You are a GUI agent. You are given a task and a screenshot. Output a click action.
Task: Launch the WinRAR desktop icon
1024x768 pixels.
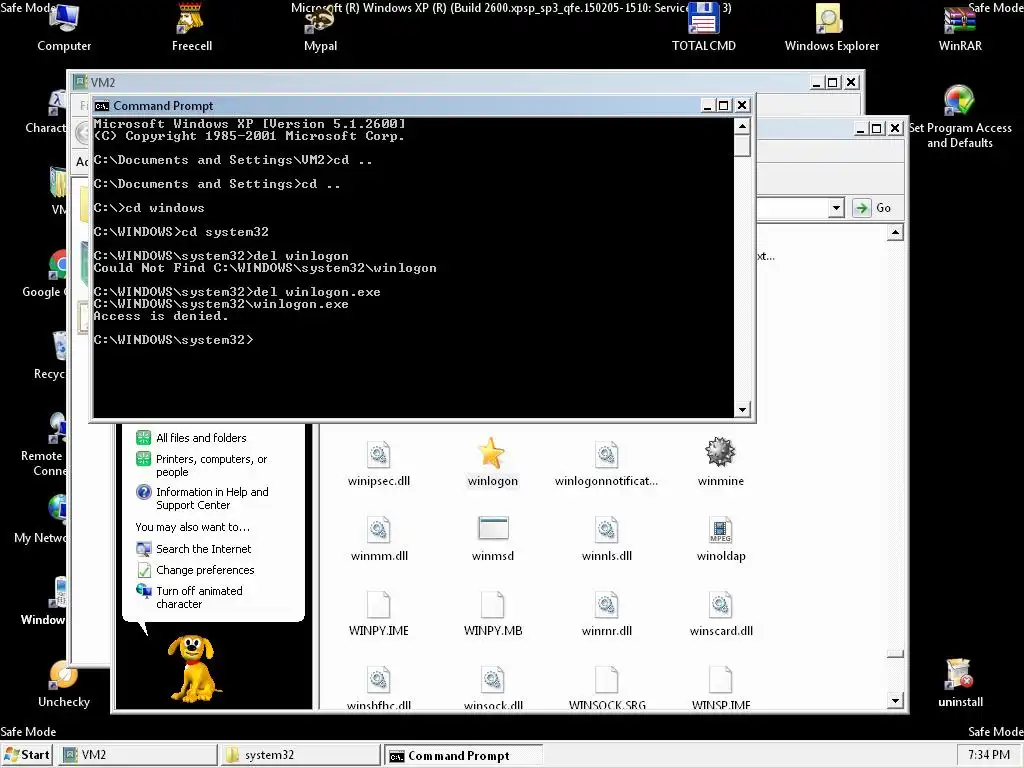tap(959, 26)
